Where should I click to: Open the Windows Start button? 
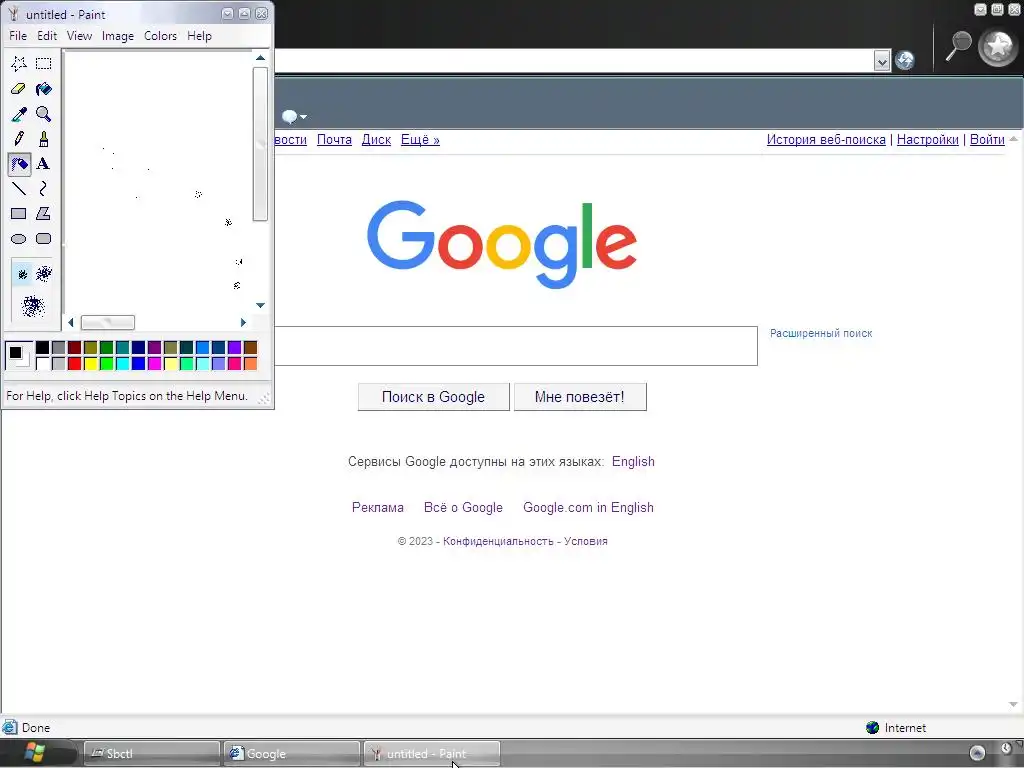(x=34, y=753)
